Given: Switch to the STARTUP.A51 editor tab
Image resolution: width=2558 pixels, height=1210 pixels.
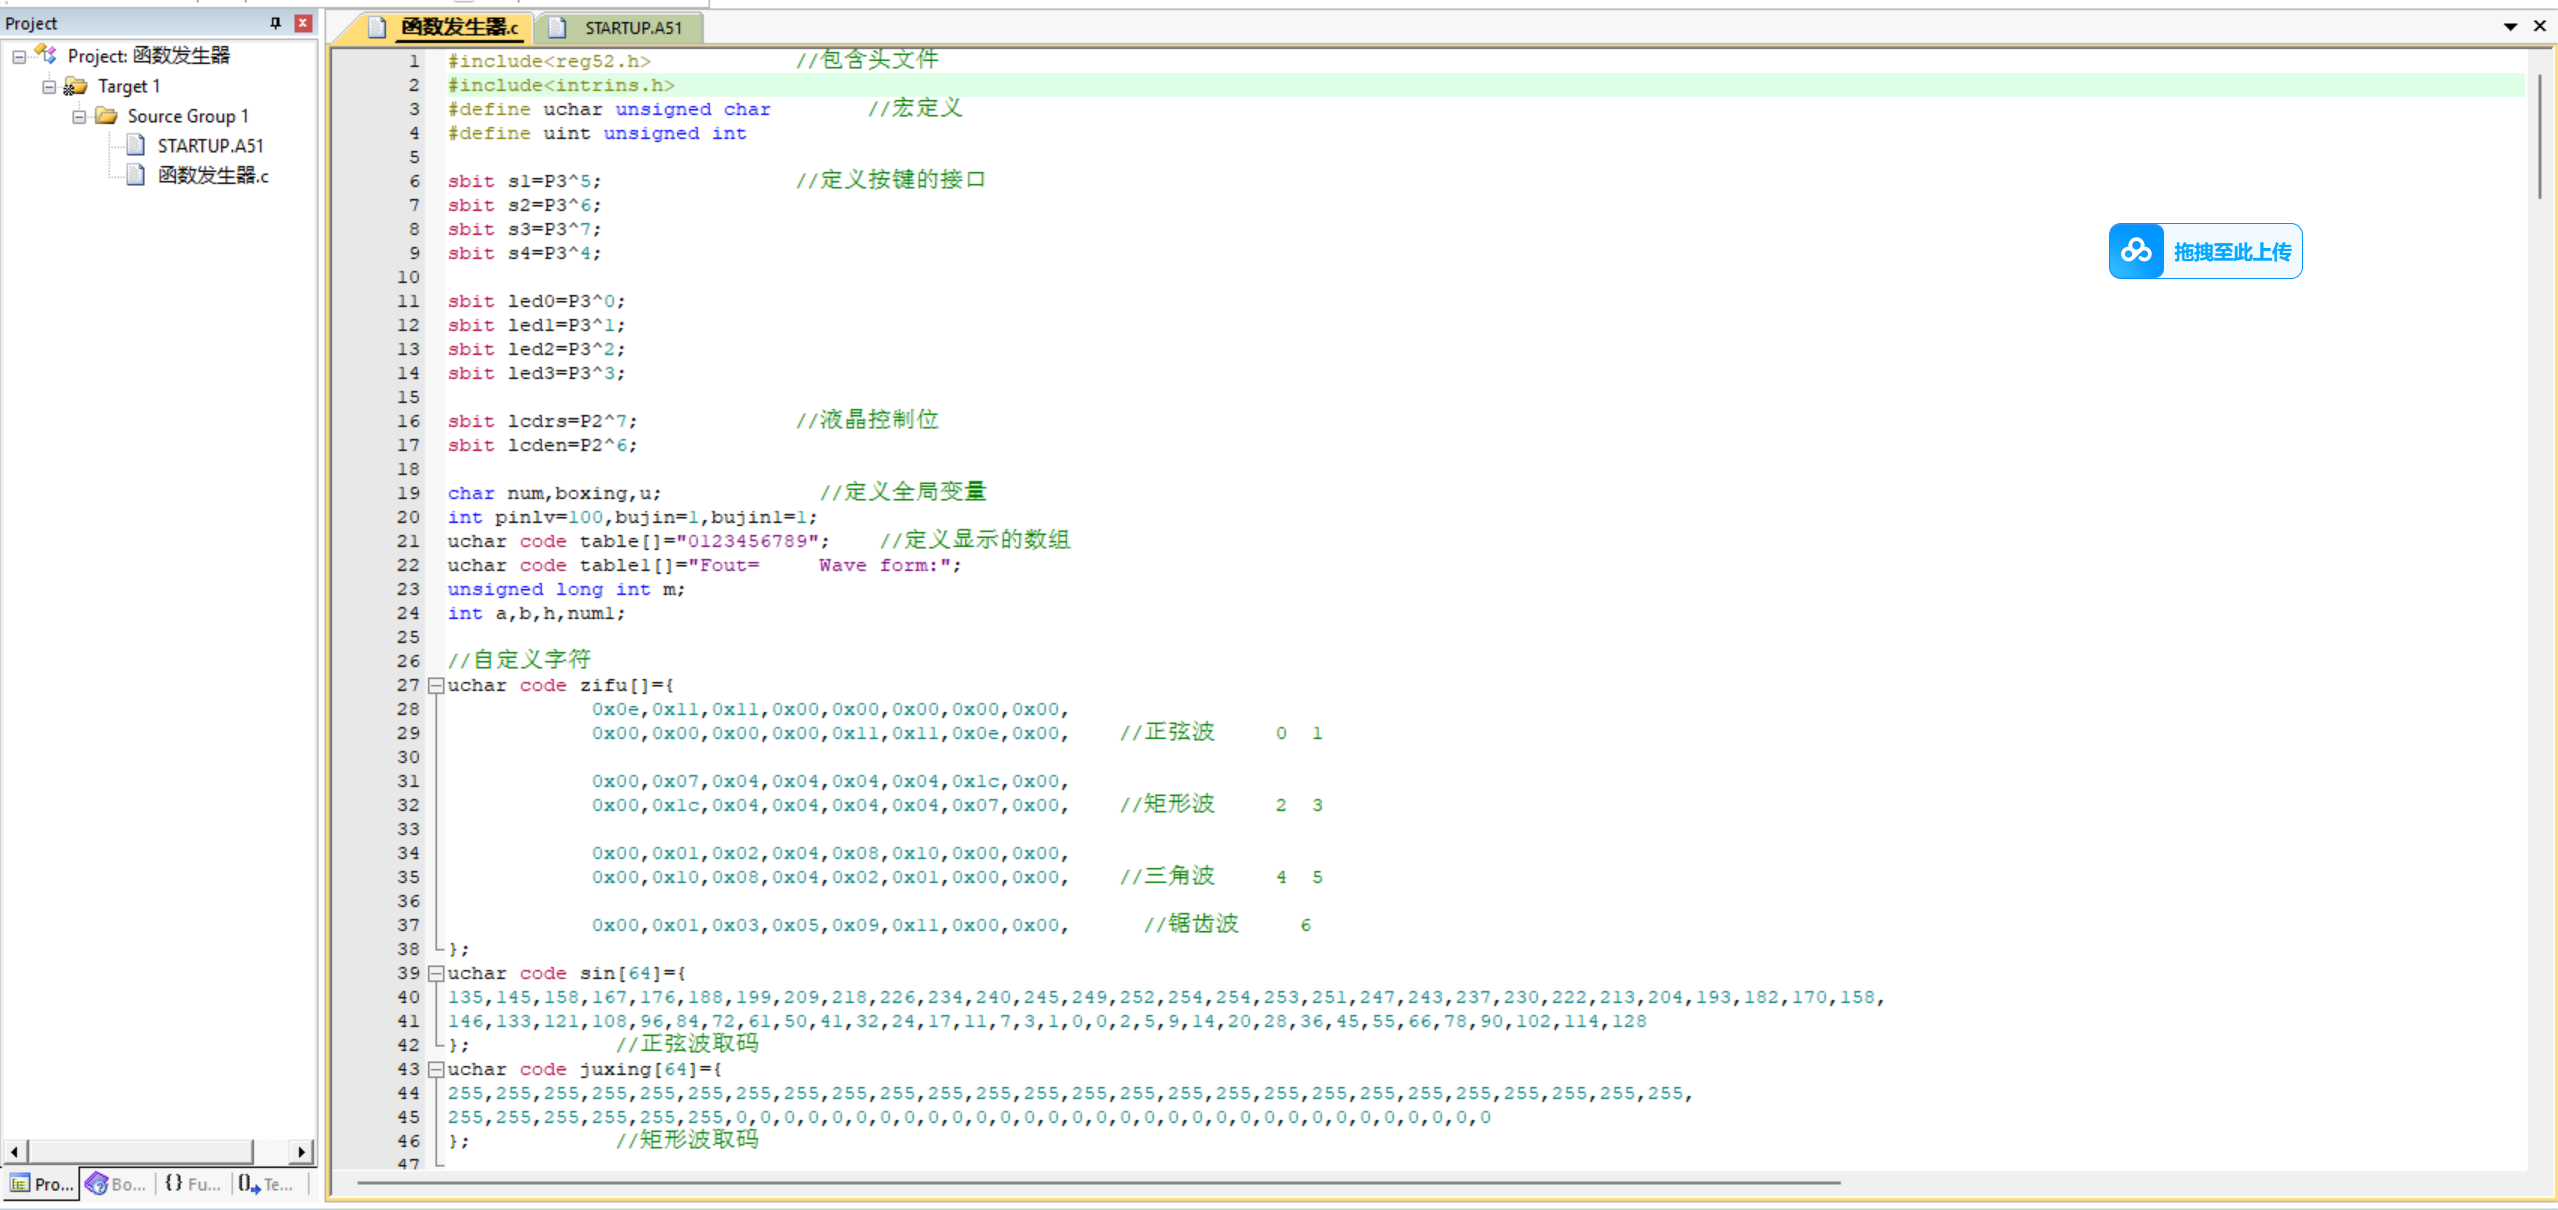Looking at the screenshot, I should point(632,28).
